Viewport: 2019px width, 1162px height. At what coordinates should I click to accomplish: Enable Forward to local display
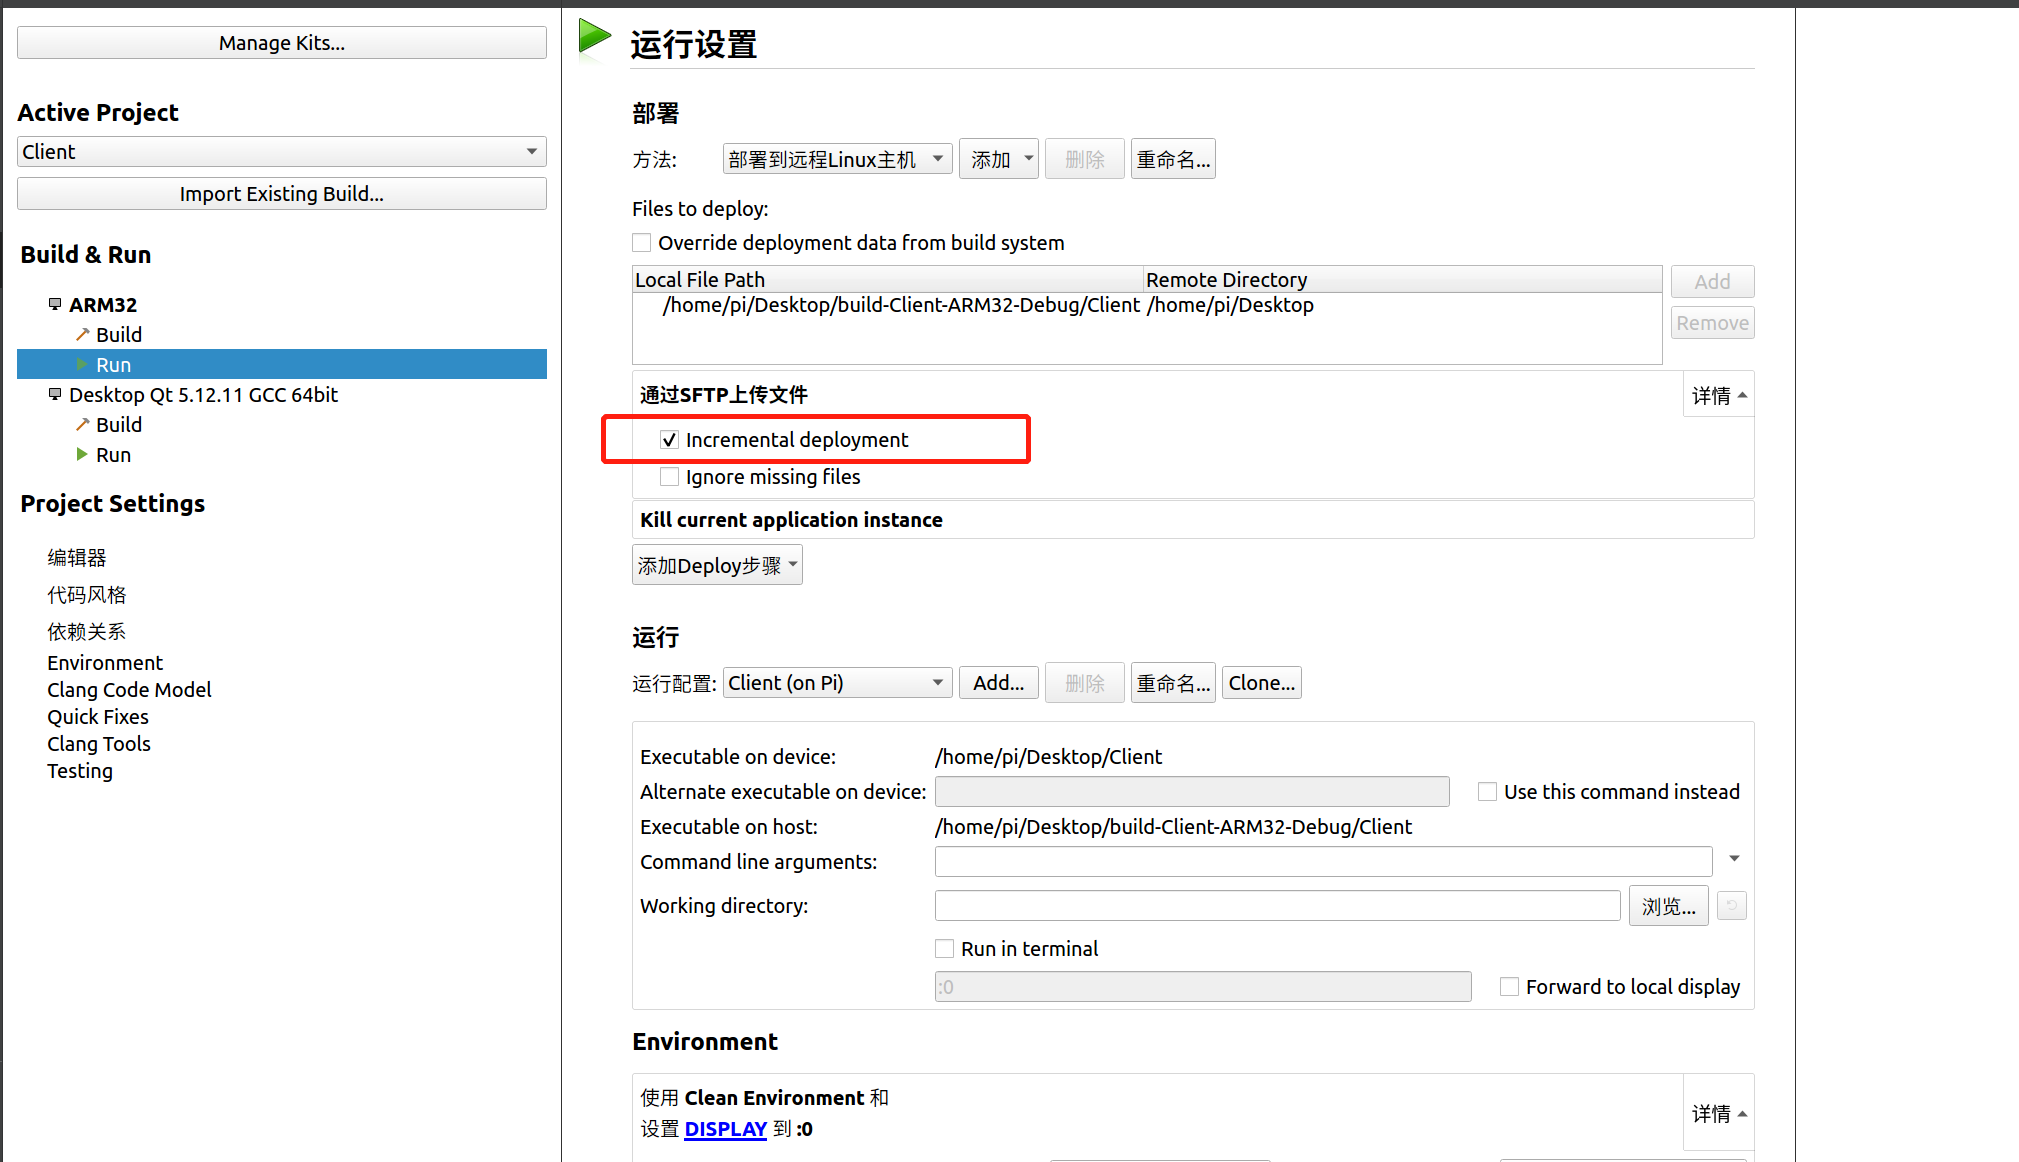(1510, 987)
